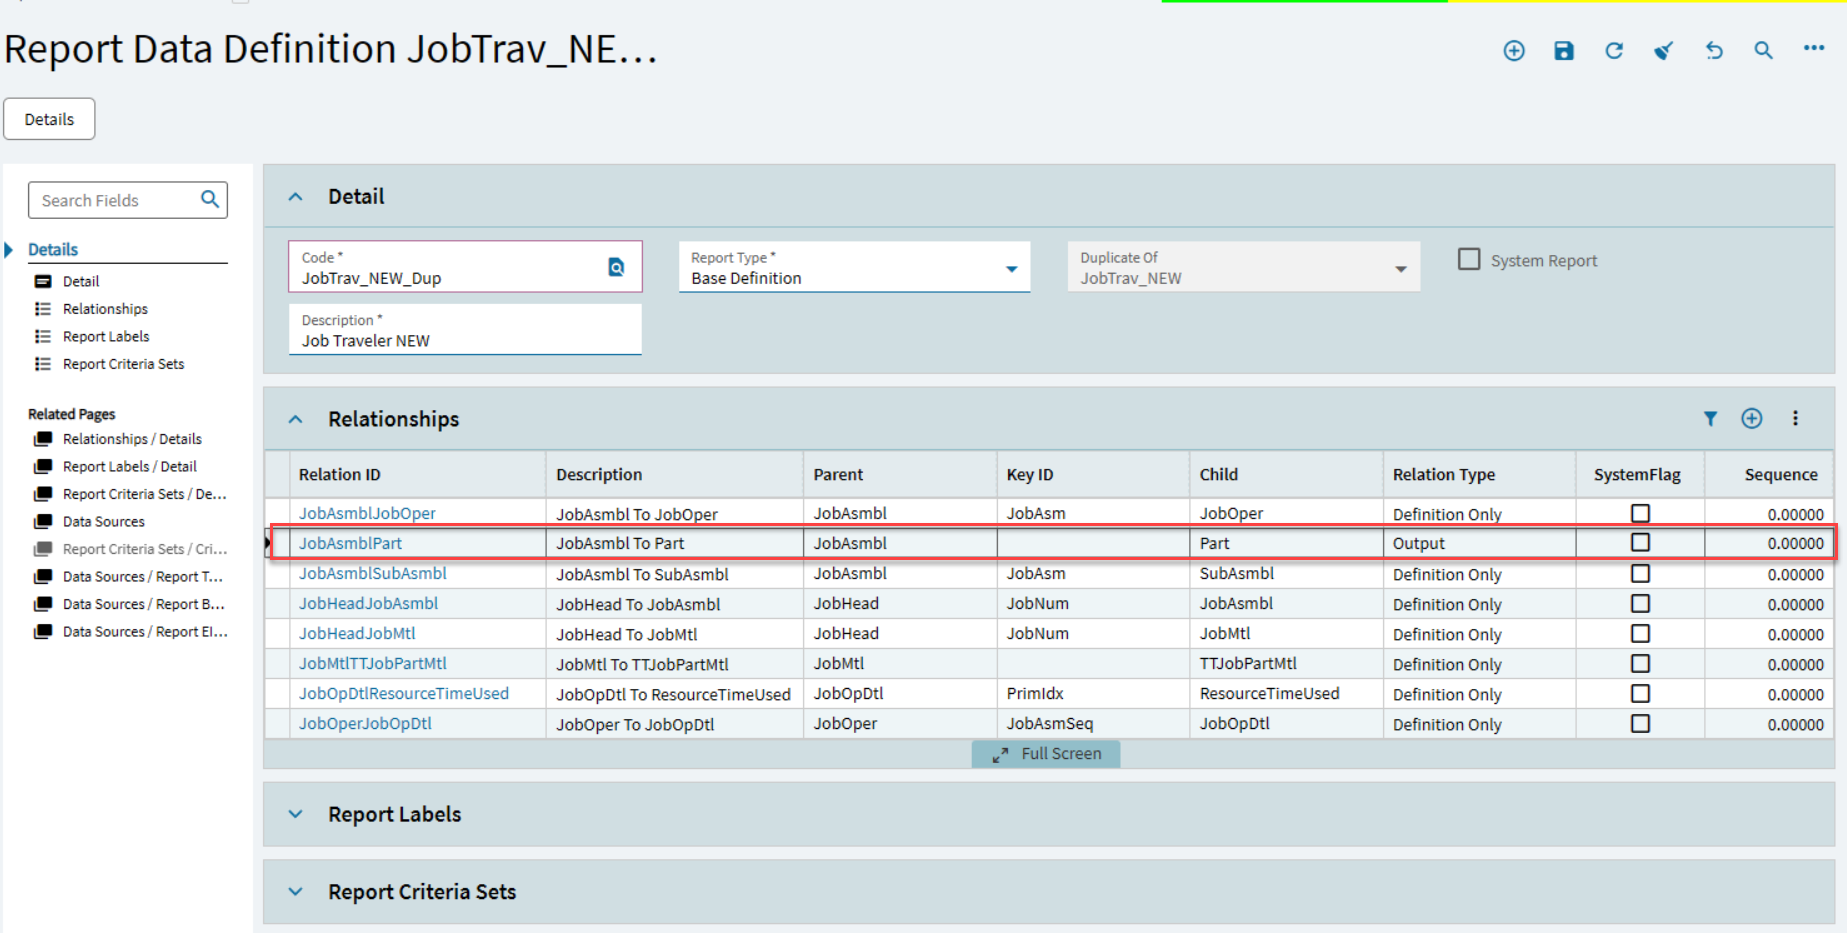1847x933 pixels.
Task: Toggle SystemFlag checkbox for JobAsmblJobOper row
Action: coord(1640,513)
